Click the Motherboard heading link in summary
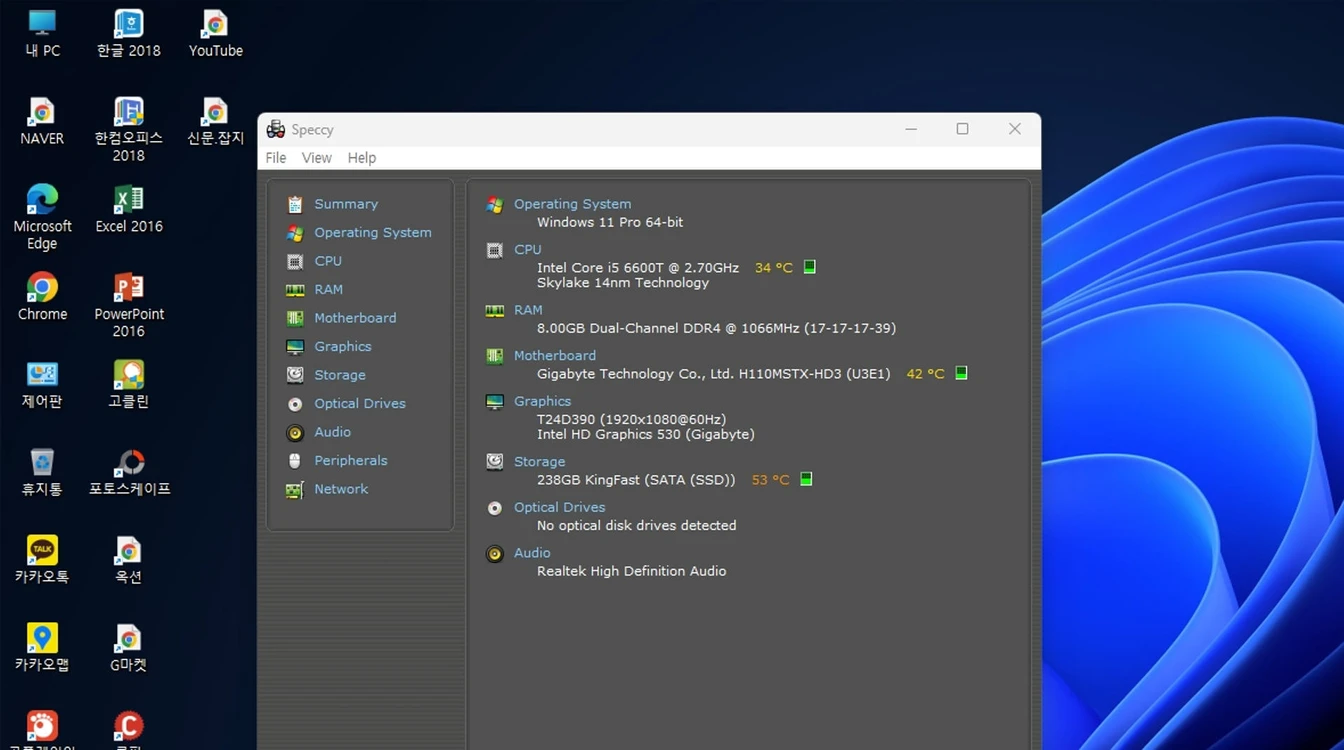 tap(555, 356)
